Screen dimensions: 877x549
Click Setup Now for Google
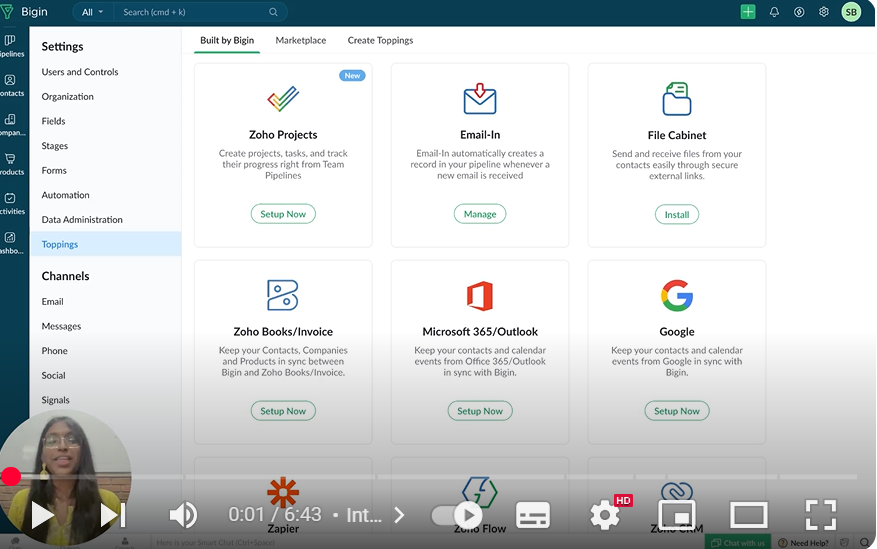677,410
